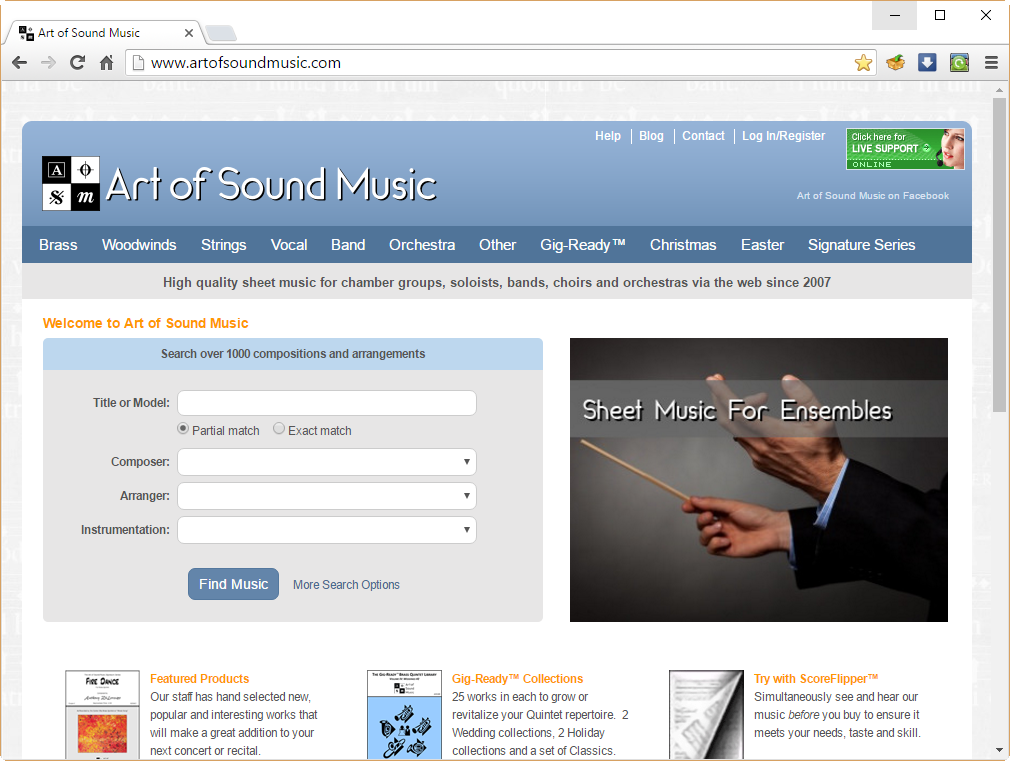The height and width of the screenshot is (761, 1010).
Task: Expand the Arranger dropdown
Action: [x=327, y=496]
